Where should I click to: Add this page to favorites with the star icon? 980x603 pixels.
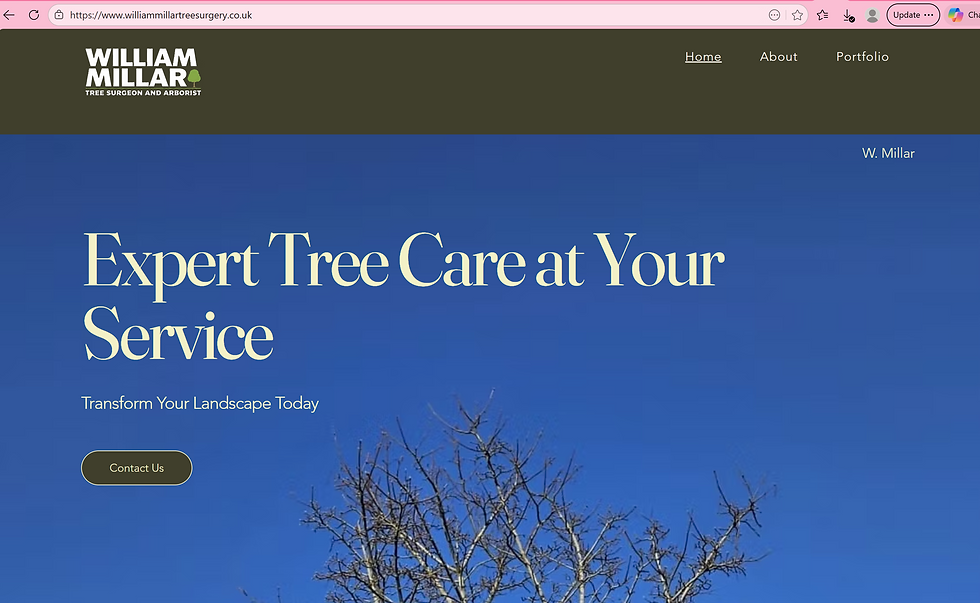797,15
